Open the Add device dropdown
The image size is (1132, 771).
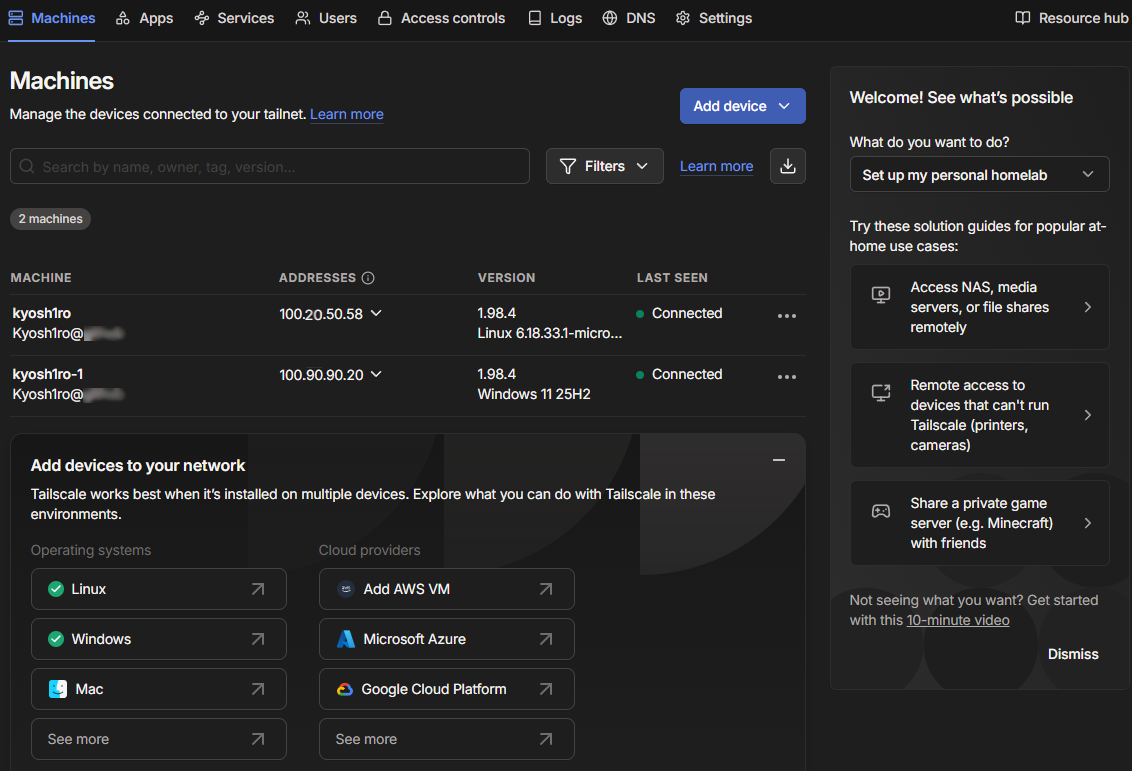click(742, 106)
